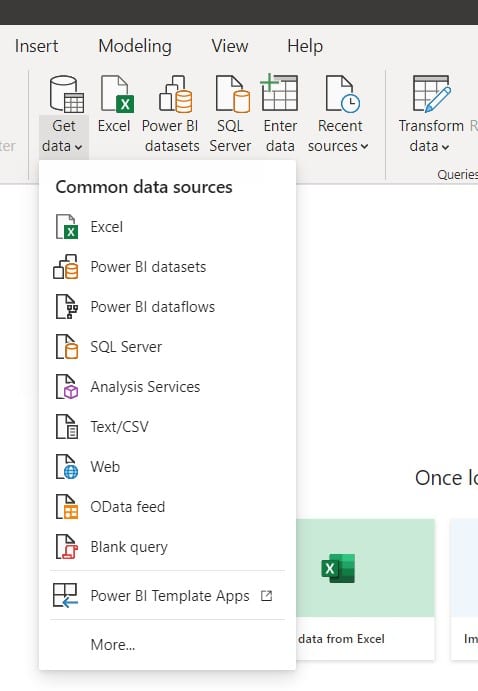Click the Power BI Template Apps icon

click(x=65, y=596)
